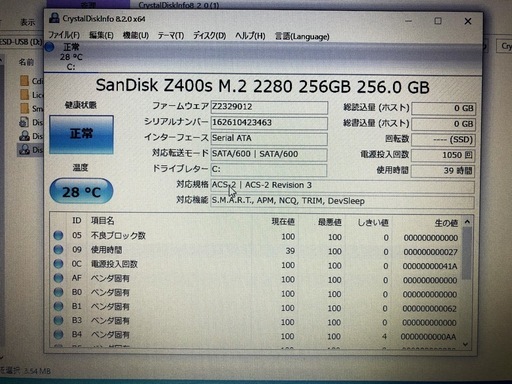Screen dimensions: 512x384
Task: Click the selected Dis file icon in Explorer
Action: pos(24,149)
